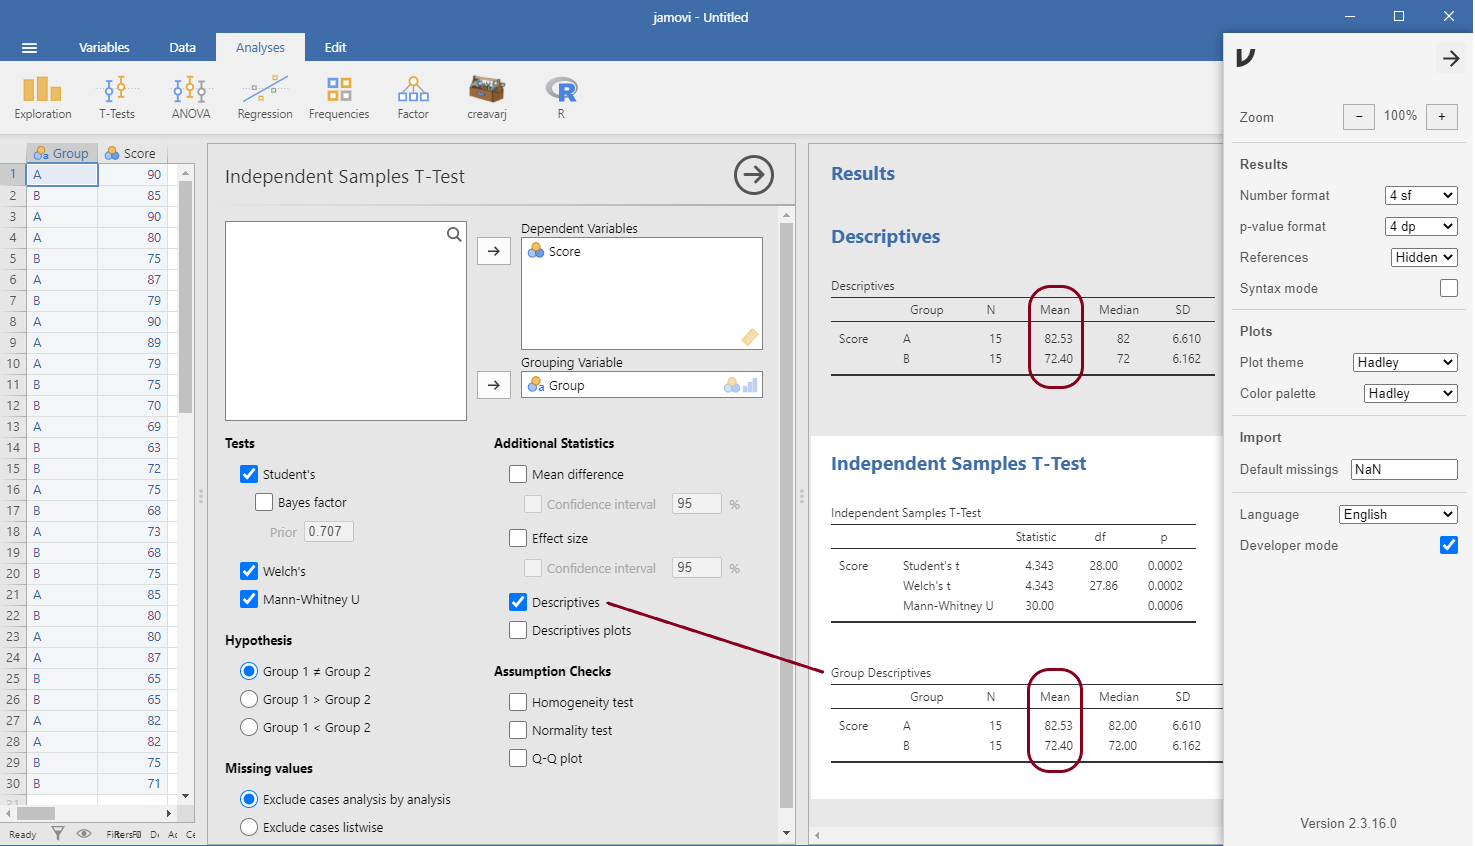The image size is (1475, 846).
Task: Switch to the Data tab
Action: click(182, 47)
